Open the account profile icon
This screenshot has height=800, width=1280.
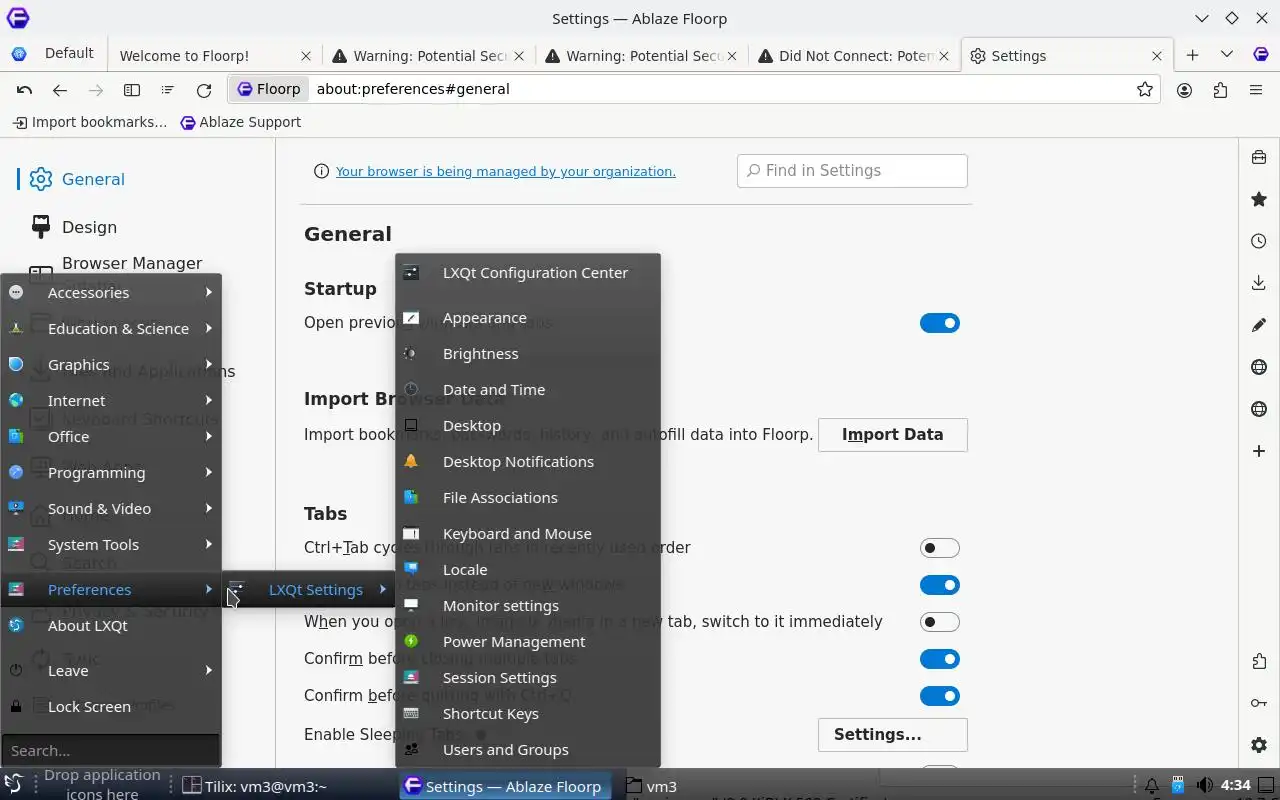(1185, 90)
